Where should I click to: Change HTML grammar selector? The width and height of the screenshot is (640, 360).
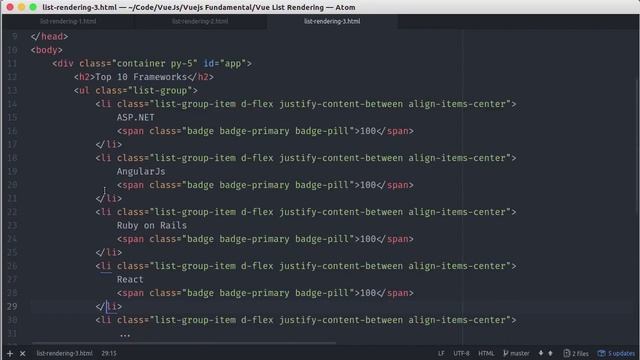click(486, 353)
